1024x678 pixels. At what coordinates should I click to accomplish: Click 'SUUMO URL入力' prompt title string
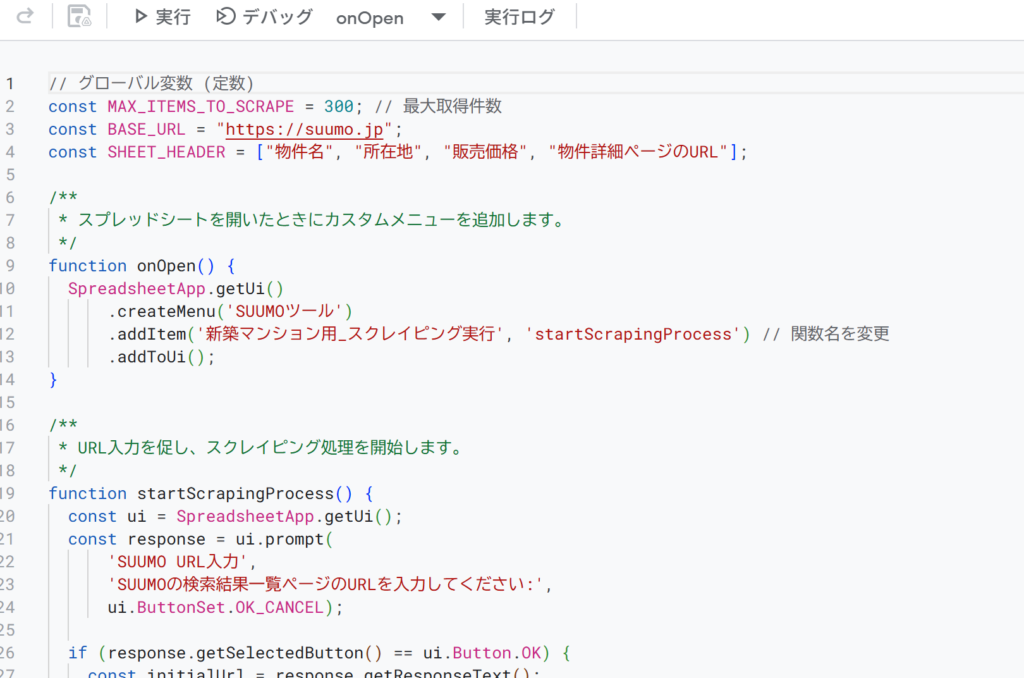tap(178, 562)
